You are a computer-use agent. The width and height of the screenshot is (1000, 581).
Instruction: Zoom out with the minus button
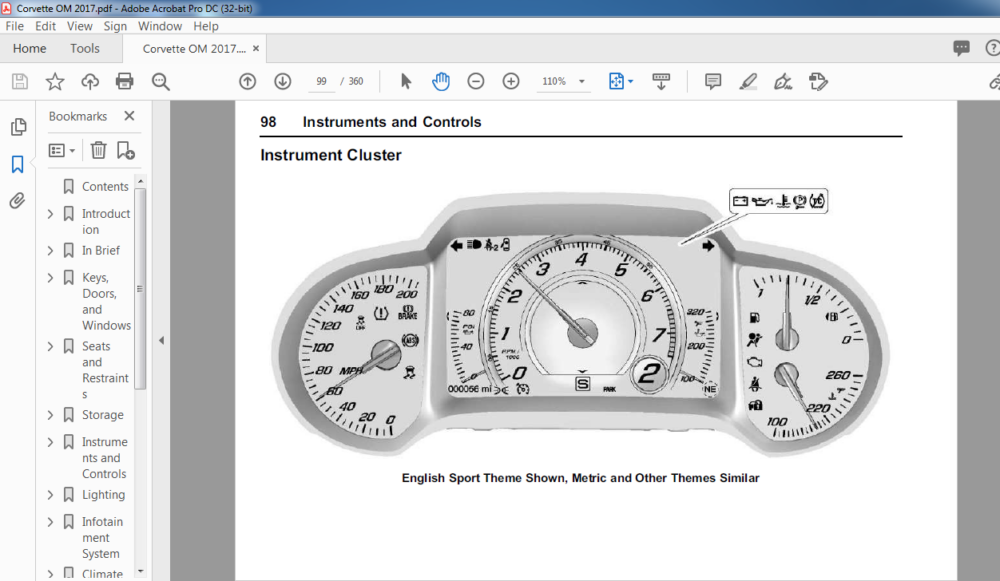pyautogui.click(x=476, y=82)
